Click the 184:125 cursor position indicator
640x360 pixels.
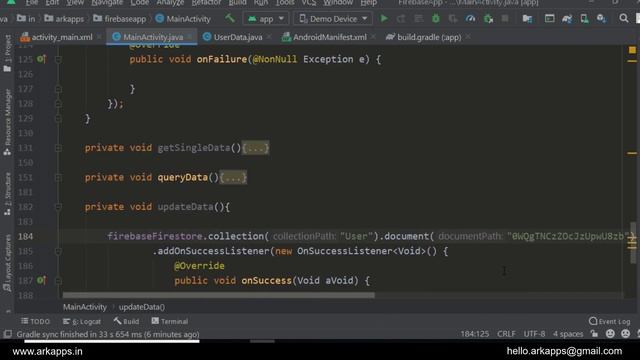tap(475, 334)
